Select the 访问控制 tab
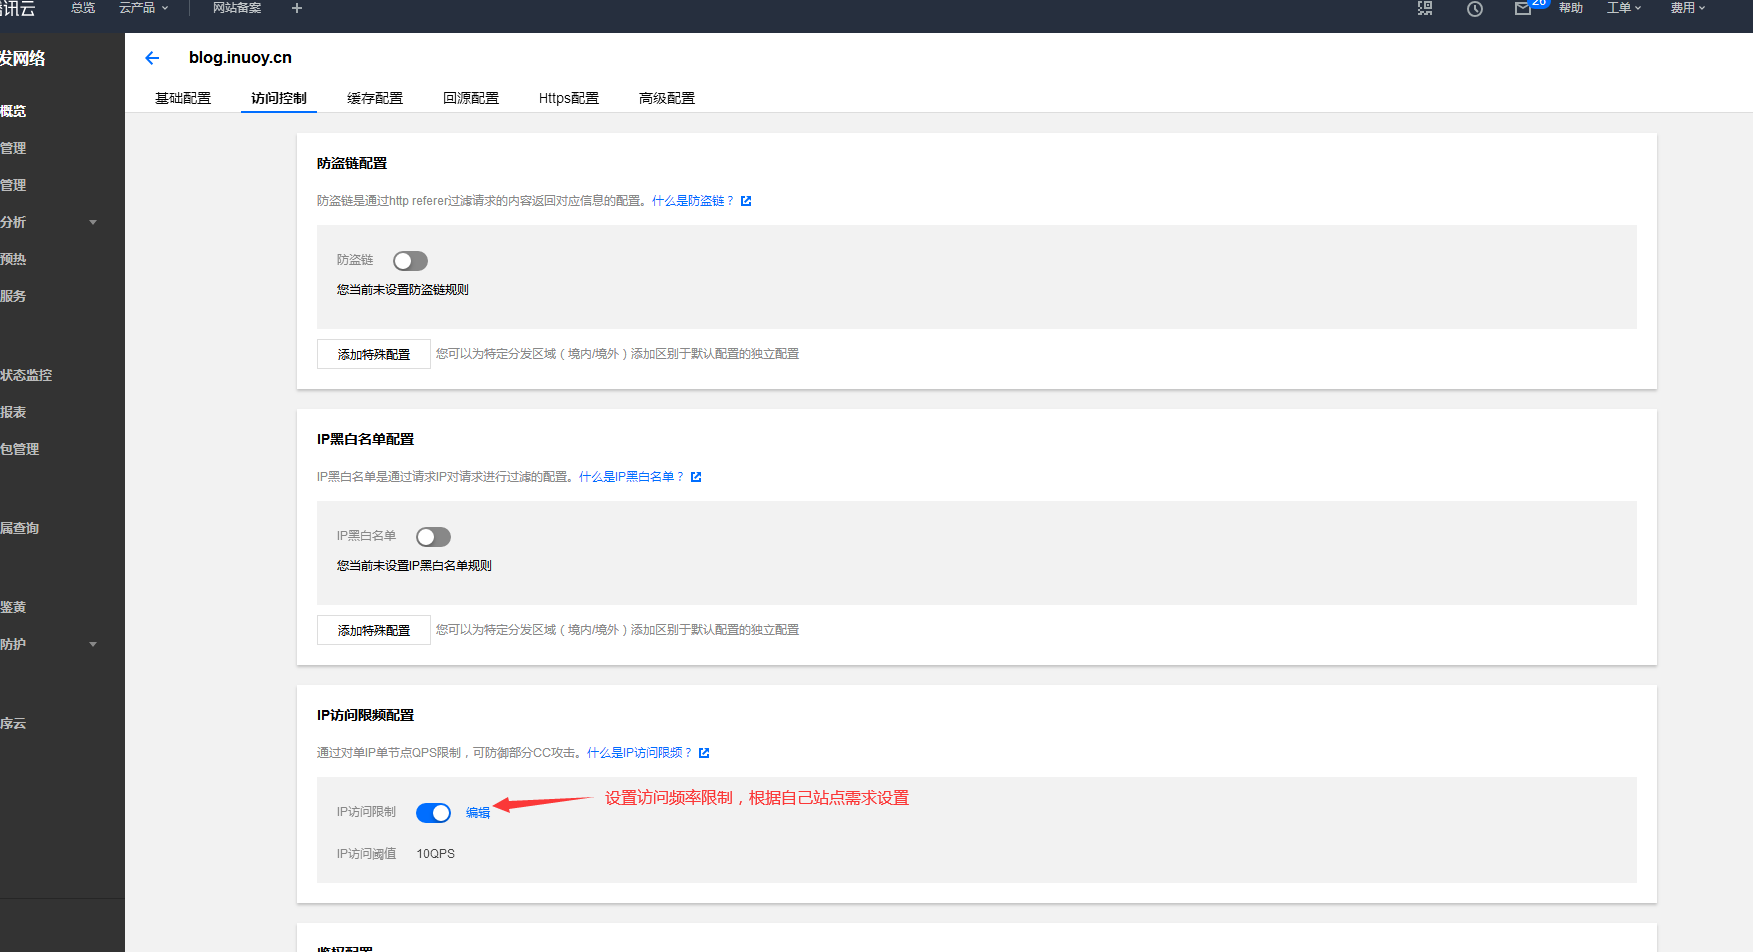Screen dimensions: 1753x952 279,98
